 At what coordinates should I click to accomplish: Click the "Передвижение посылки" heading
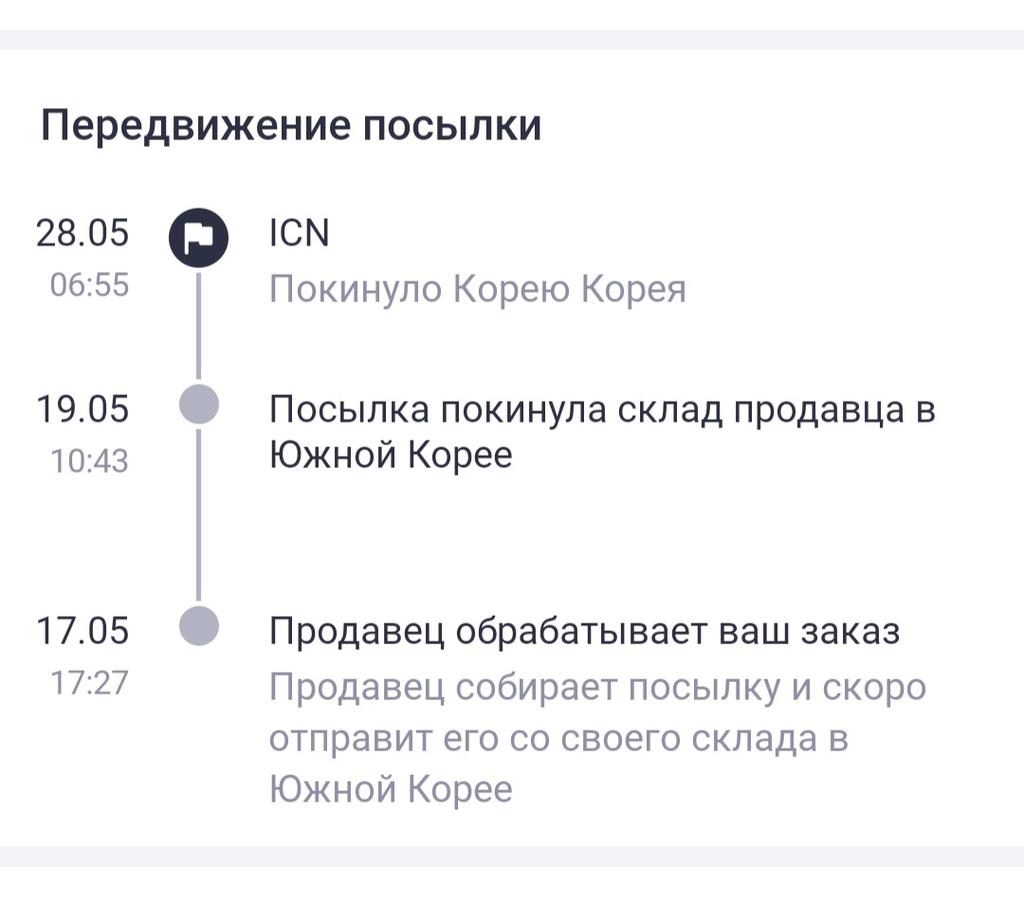(290, 127)
